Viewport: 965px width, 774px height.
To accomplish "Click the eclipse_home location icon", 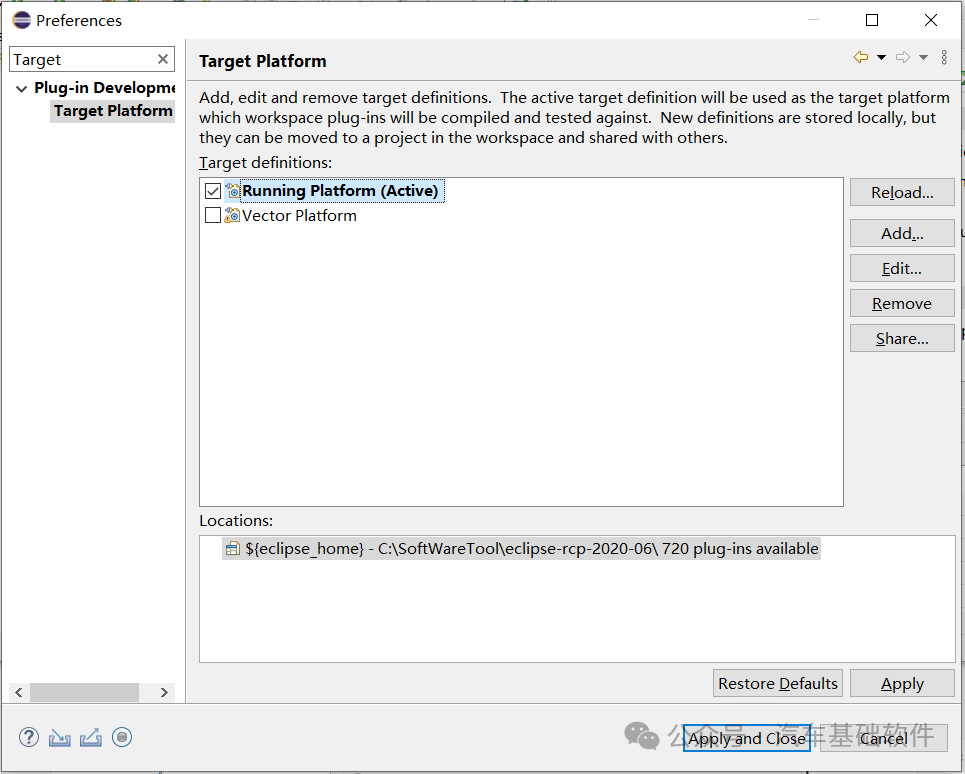I will [x=233, y=549].
